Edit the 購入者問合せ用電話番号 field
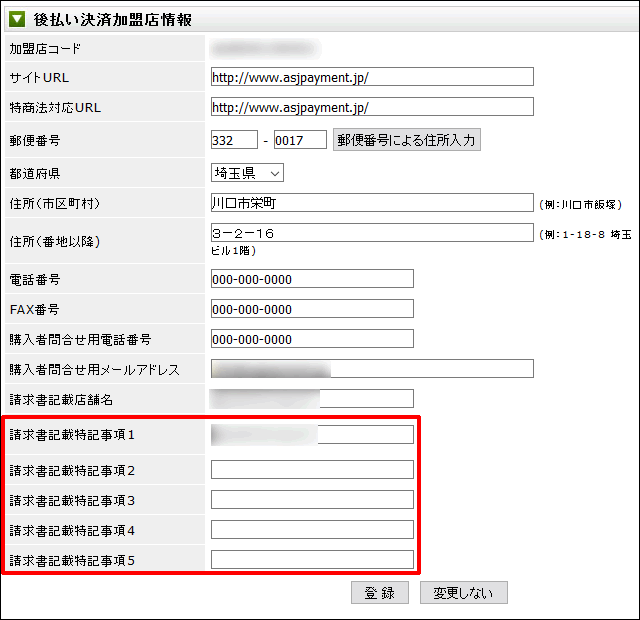 point(312,339)
